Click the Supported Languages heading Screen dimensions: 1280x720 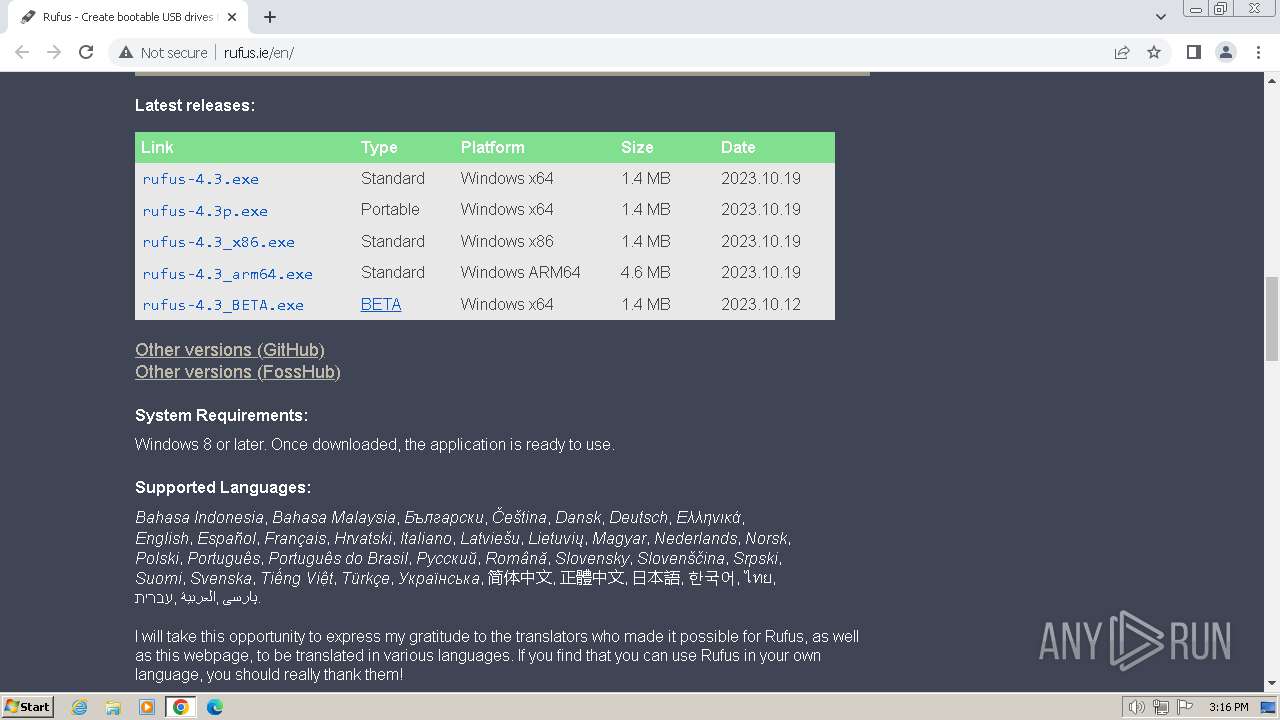coord(223,487)
